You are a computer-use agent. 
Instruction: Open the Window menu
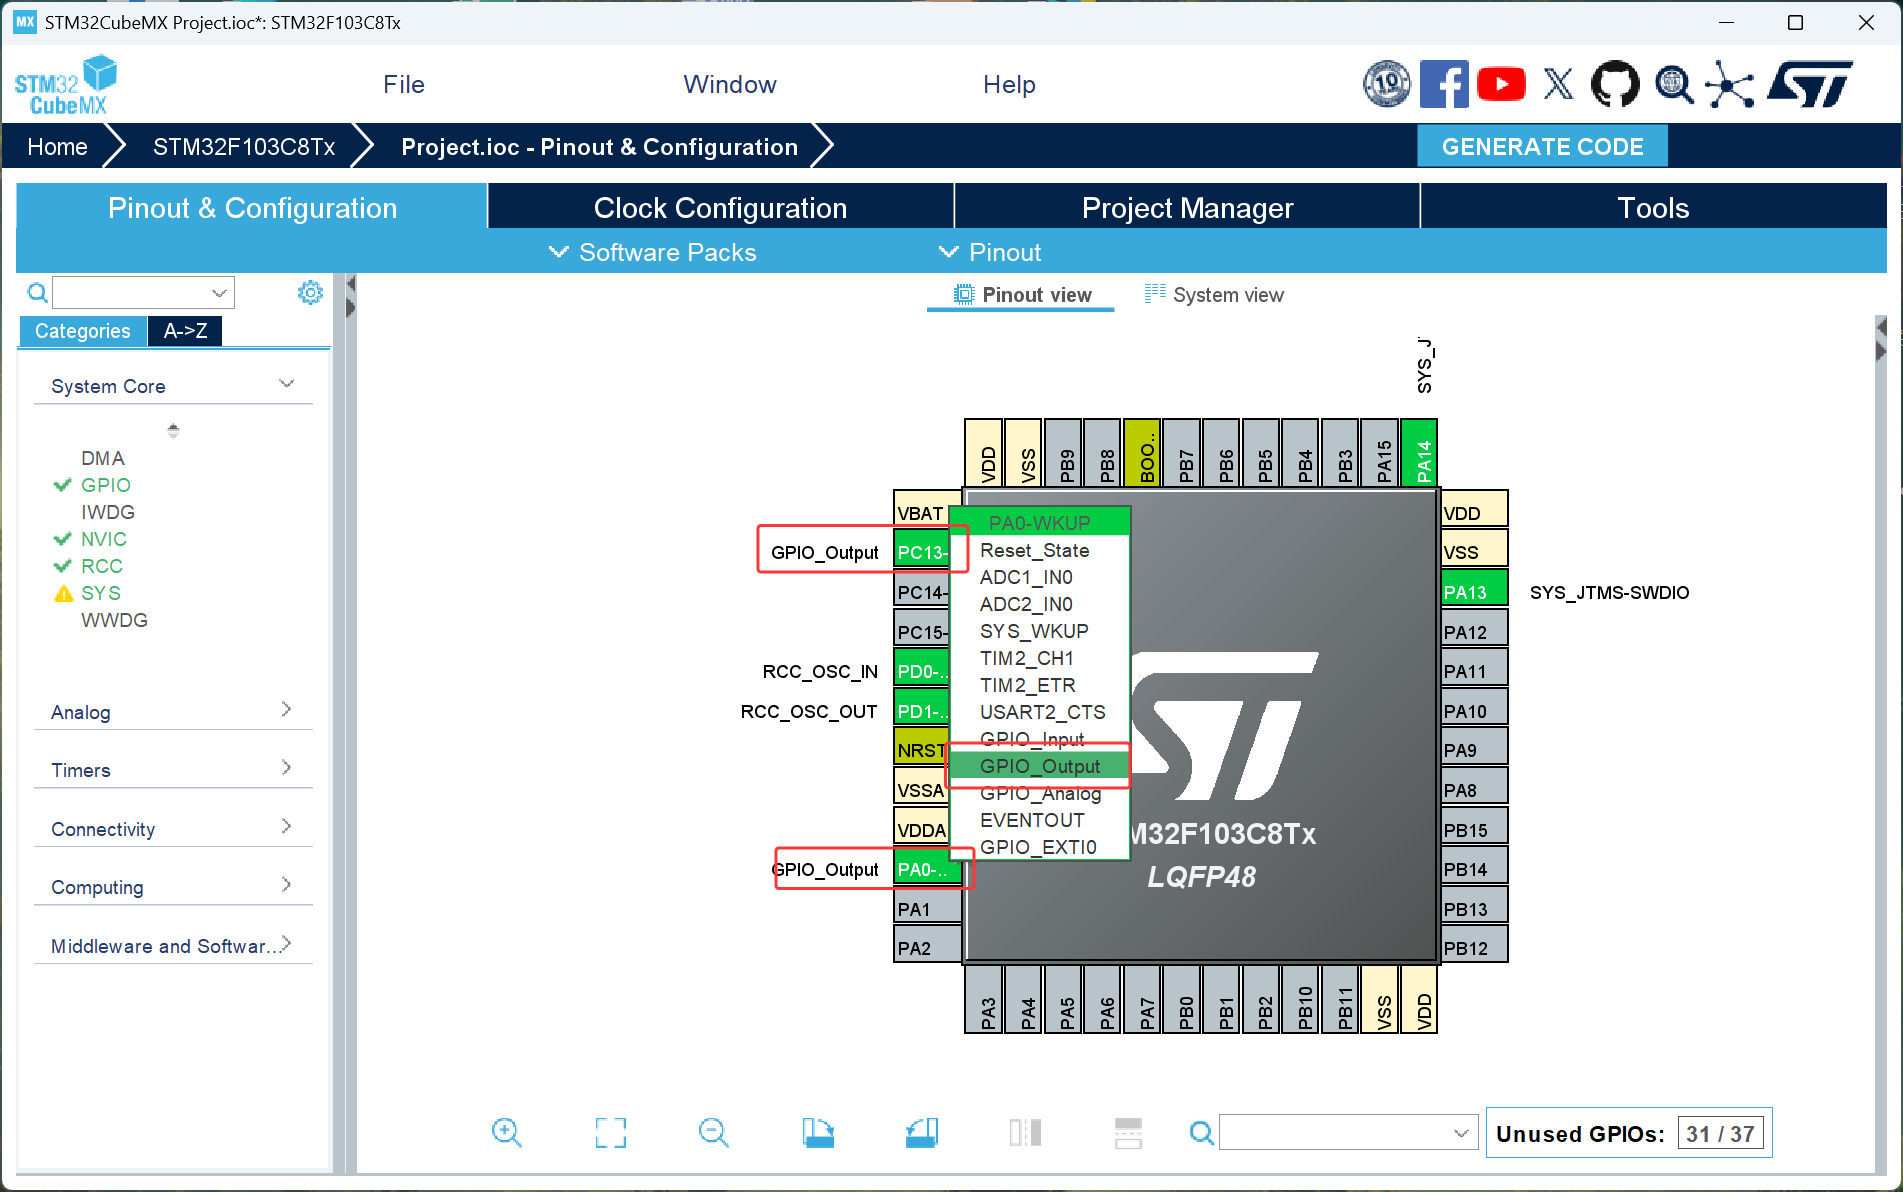[730, 85]
